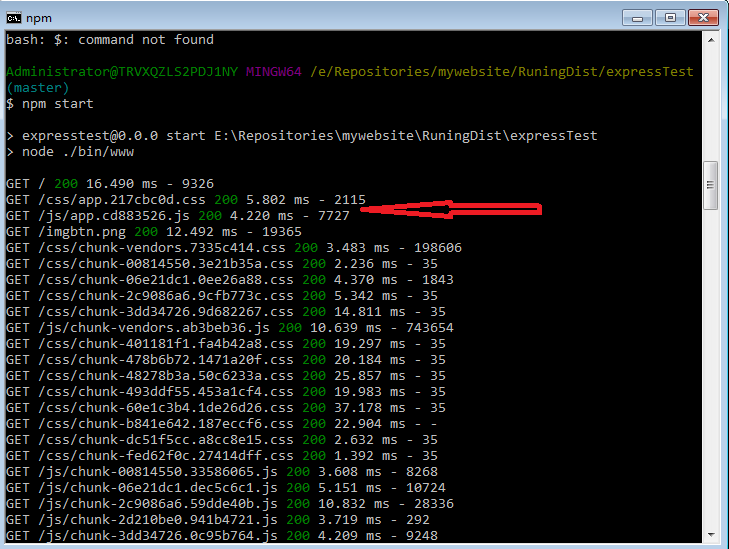Close the npm terminal window
This screenshot has height=549, width=729.
[704, 18]
